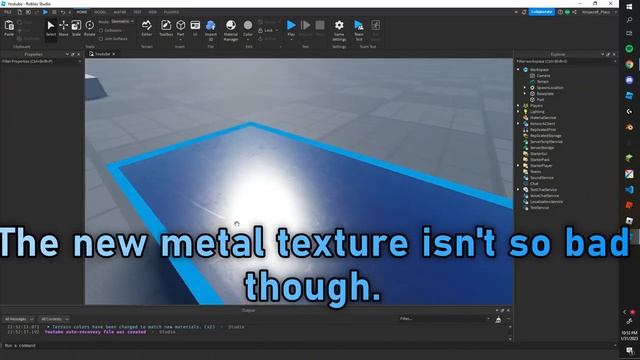Viewport: 640px width, 360px height.
Task: Switch to the AVATAR ribbon tab
Action: pos(120,12)
